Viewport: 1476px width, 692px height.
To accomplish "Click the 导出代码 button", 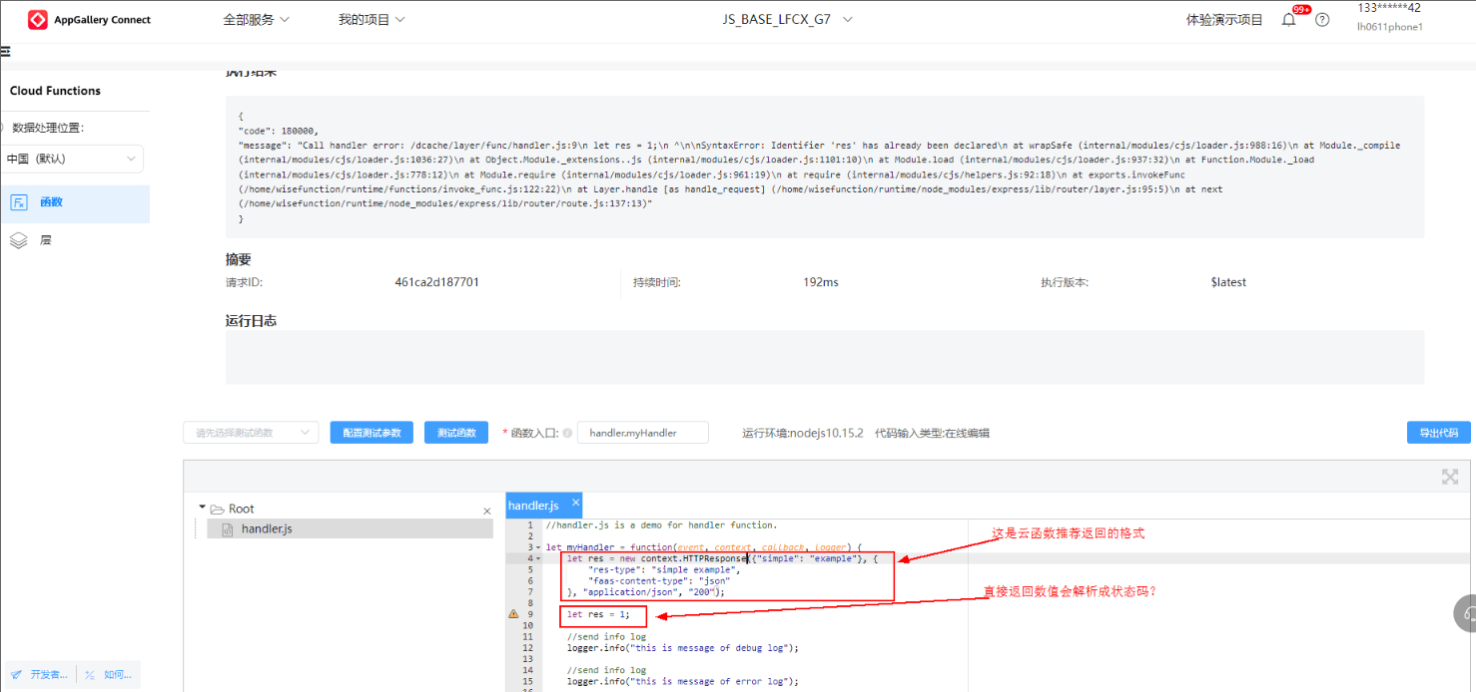I will coord(1438,433).
